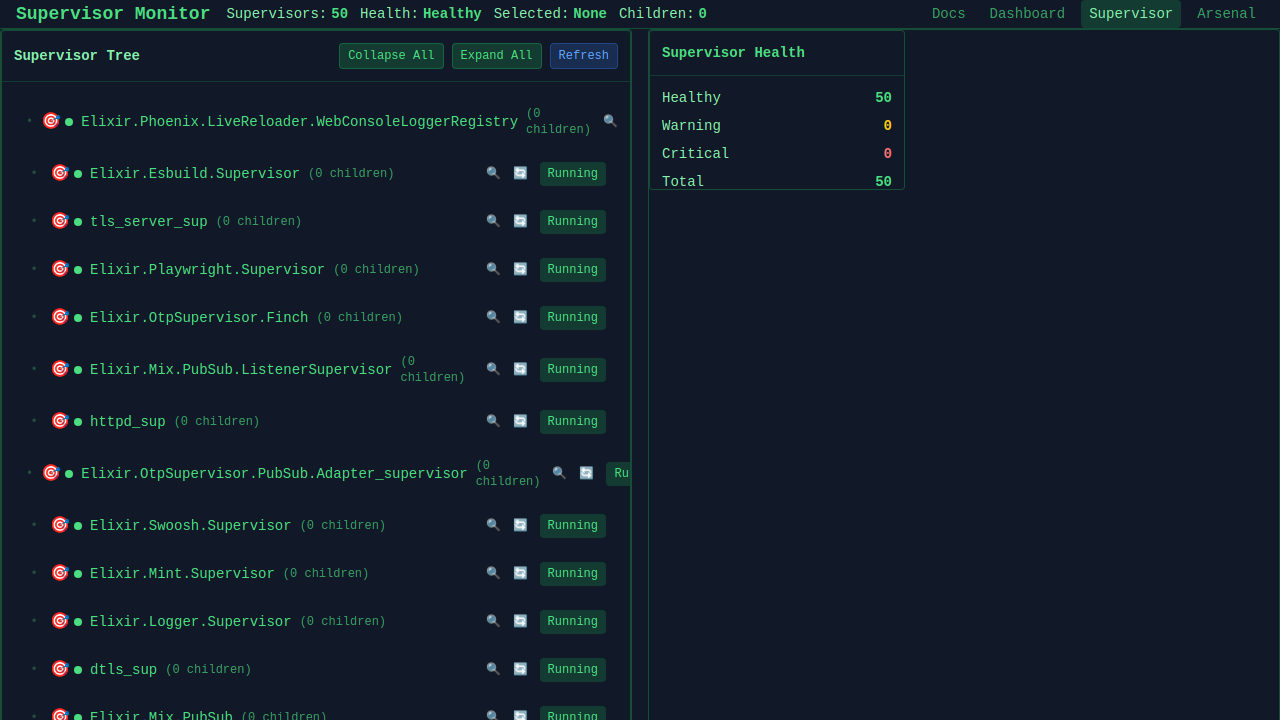This screenshot has width=1280, height=720.
Task: Click restart icon for Elixir.Swoosh.Supervisor
Action: pyautogui.click(x=520, y=525)
